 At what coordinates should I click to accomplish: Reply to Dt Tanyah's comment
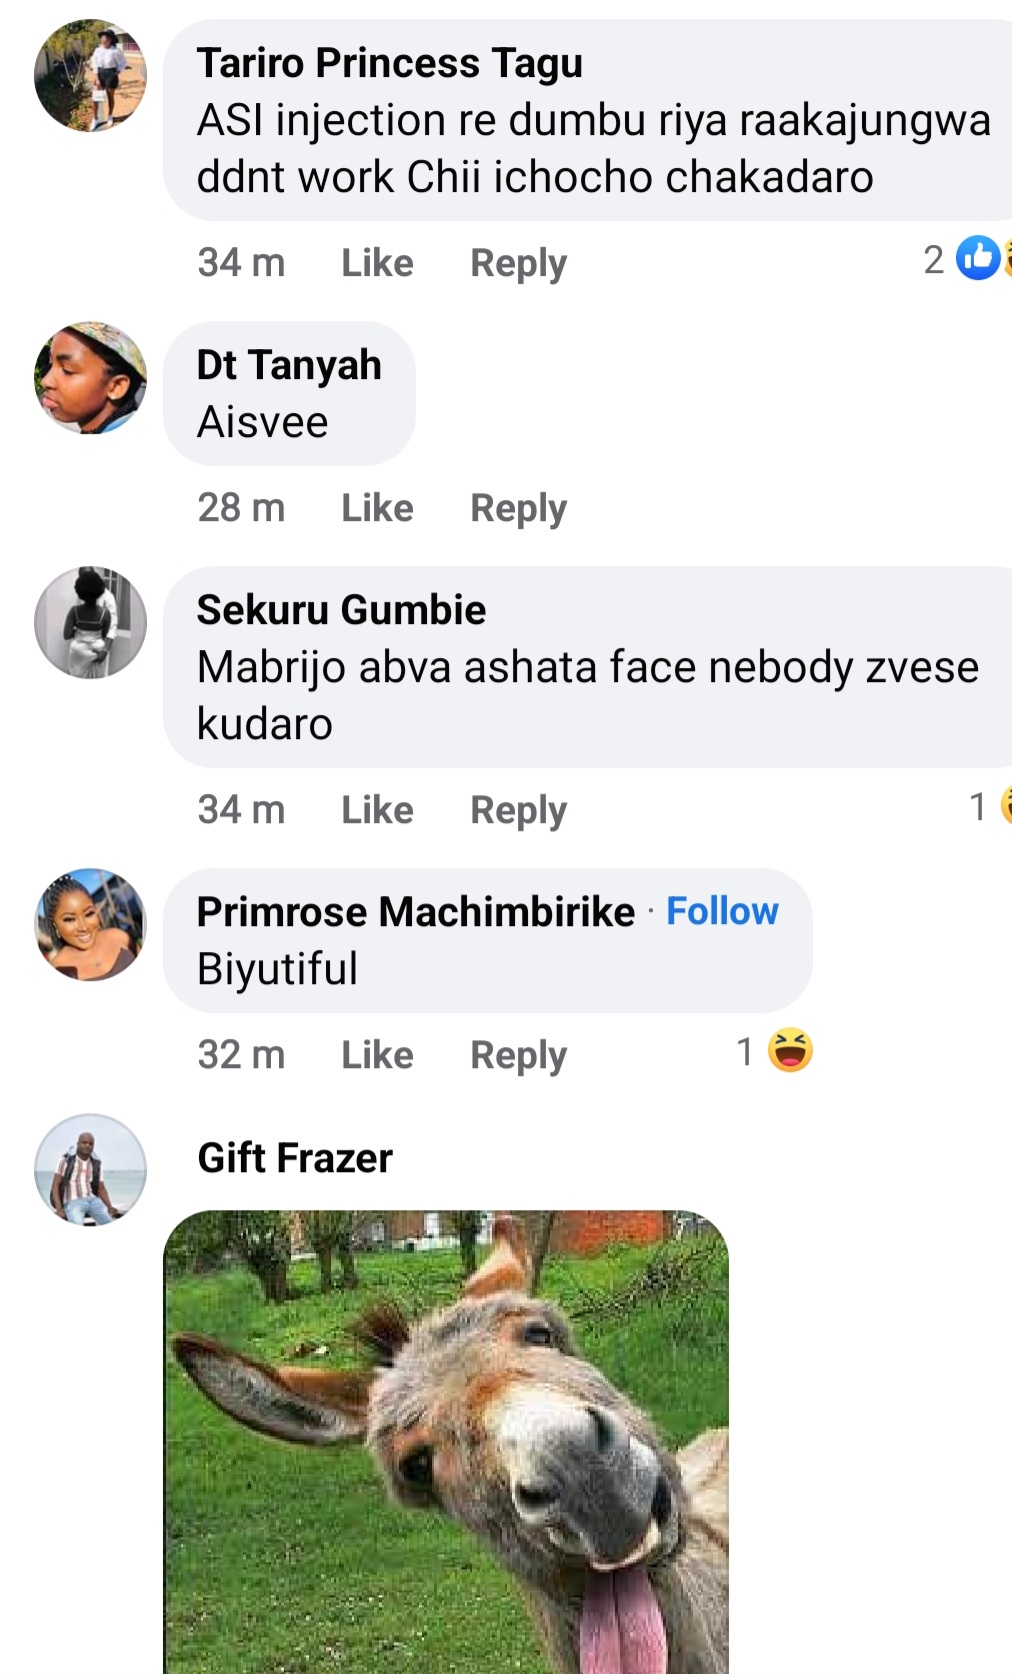tap(518, 508)
